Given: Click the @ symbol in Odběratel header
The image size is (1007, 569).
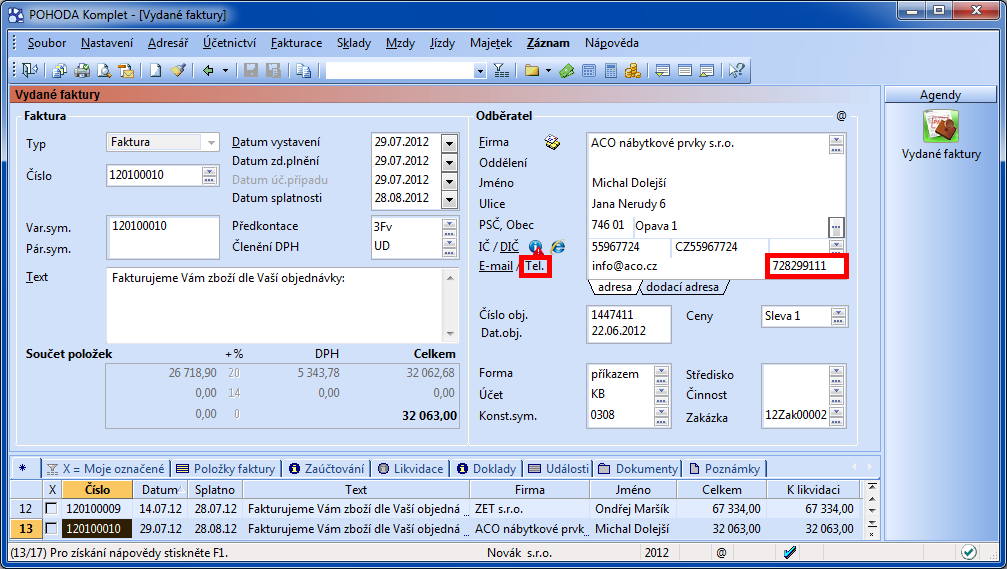Looking at the screenshot, I should (x=841, y=116).
